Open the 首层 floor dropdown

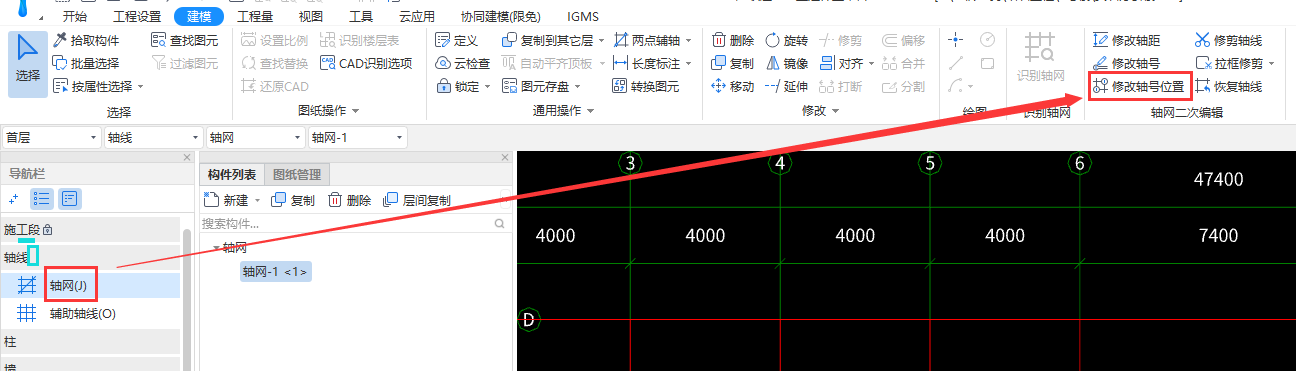point(52,137)
